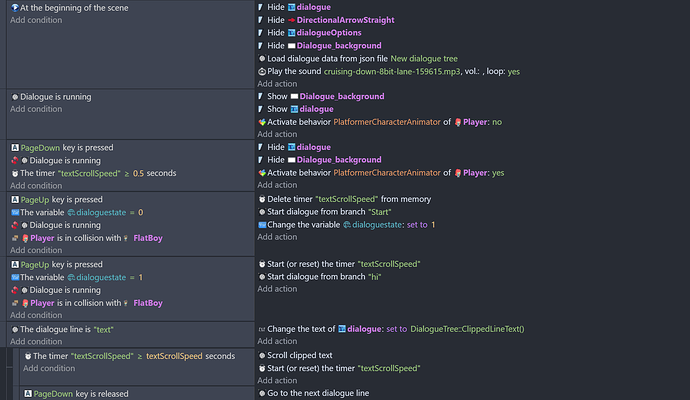
Task: Select the 'dialoguestate = 1' variable condition
Action: 77,278
